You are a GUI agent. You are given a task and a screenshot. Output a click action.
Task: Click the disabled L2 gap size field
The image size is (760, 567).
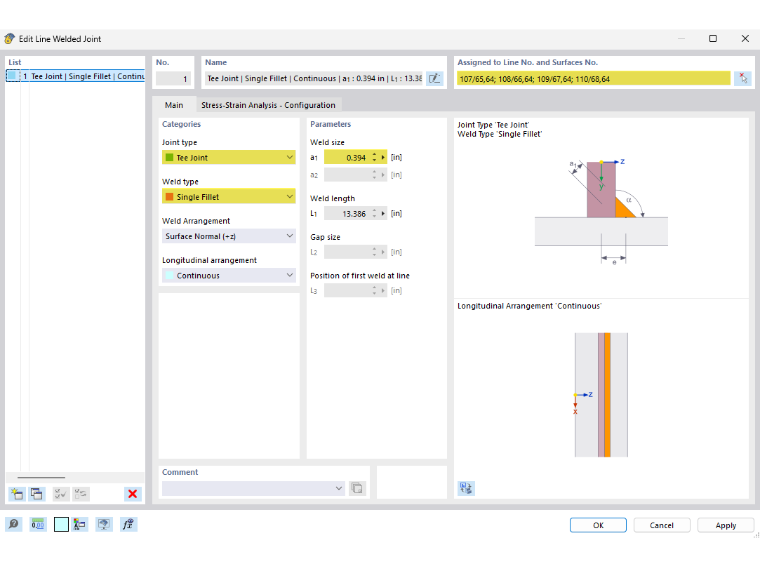click(x=355, y=252)
